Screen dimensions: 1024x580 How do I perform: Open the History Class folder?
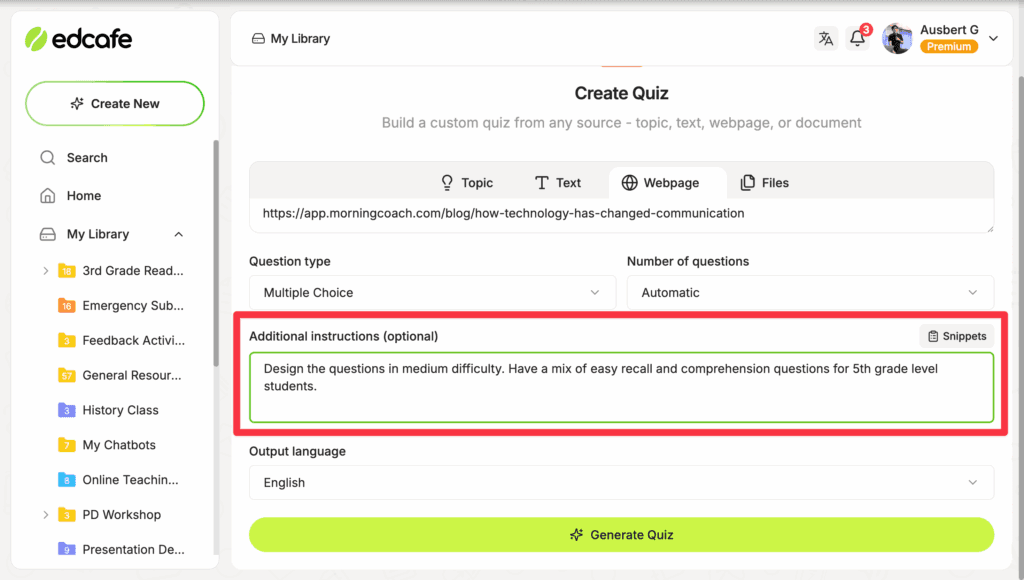tap(120, 410)
